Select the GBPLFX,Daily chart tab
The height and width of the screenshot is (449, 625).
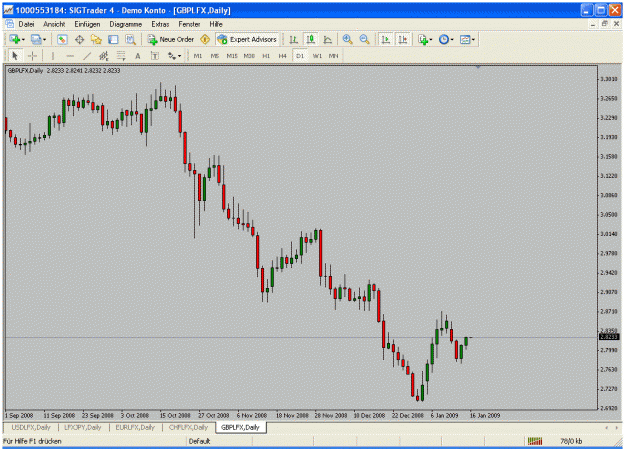[240, 427]
